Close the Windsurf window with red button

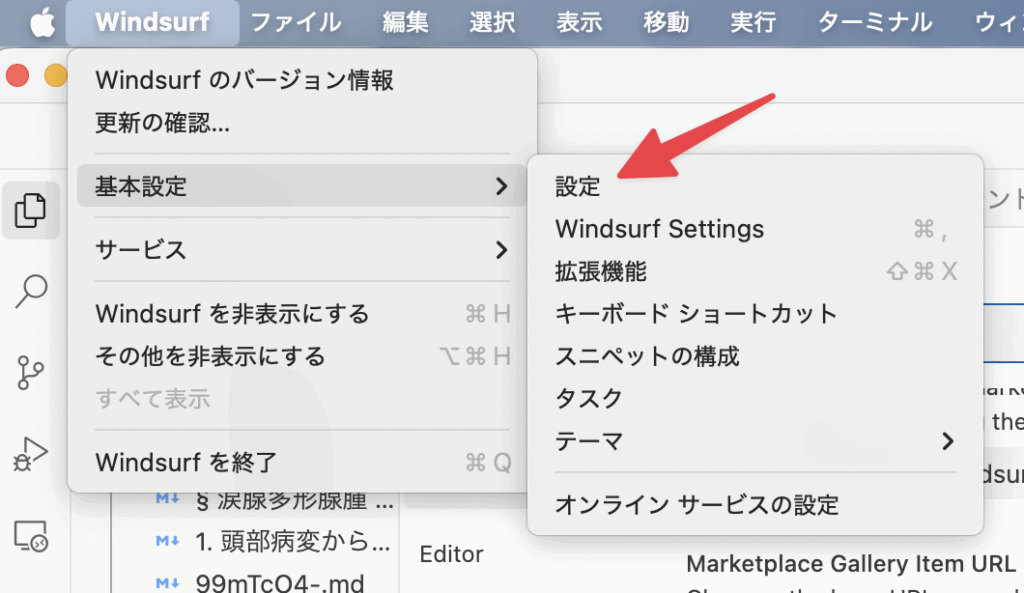tap(17, 75)
